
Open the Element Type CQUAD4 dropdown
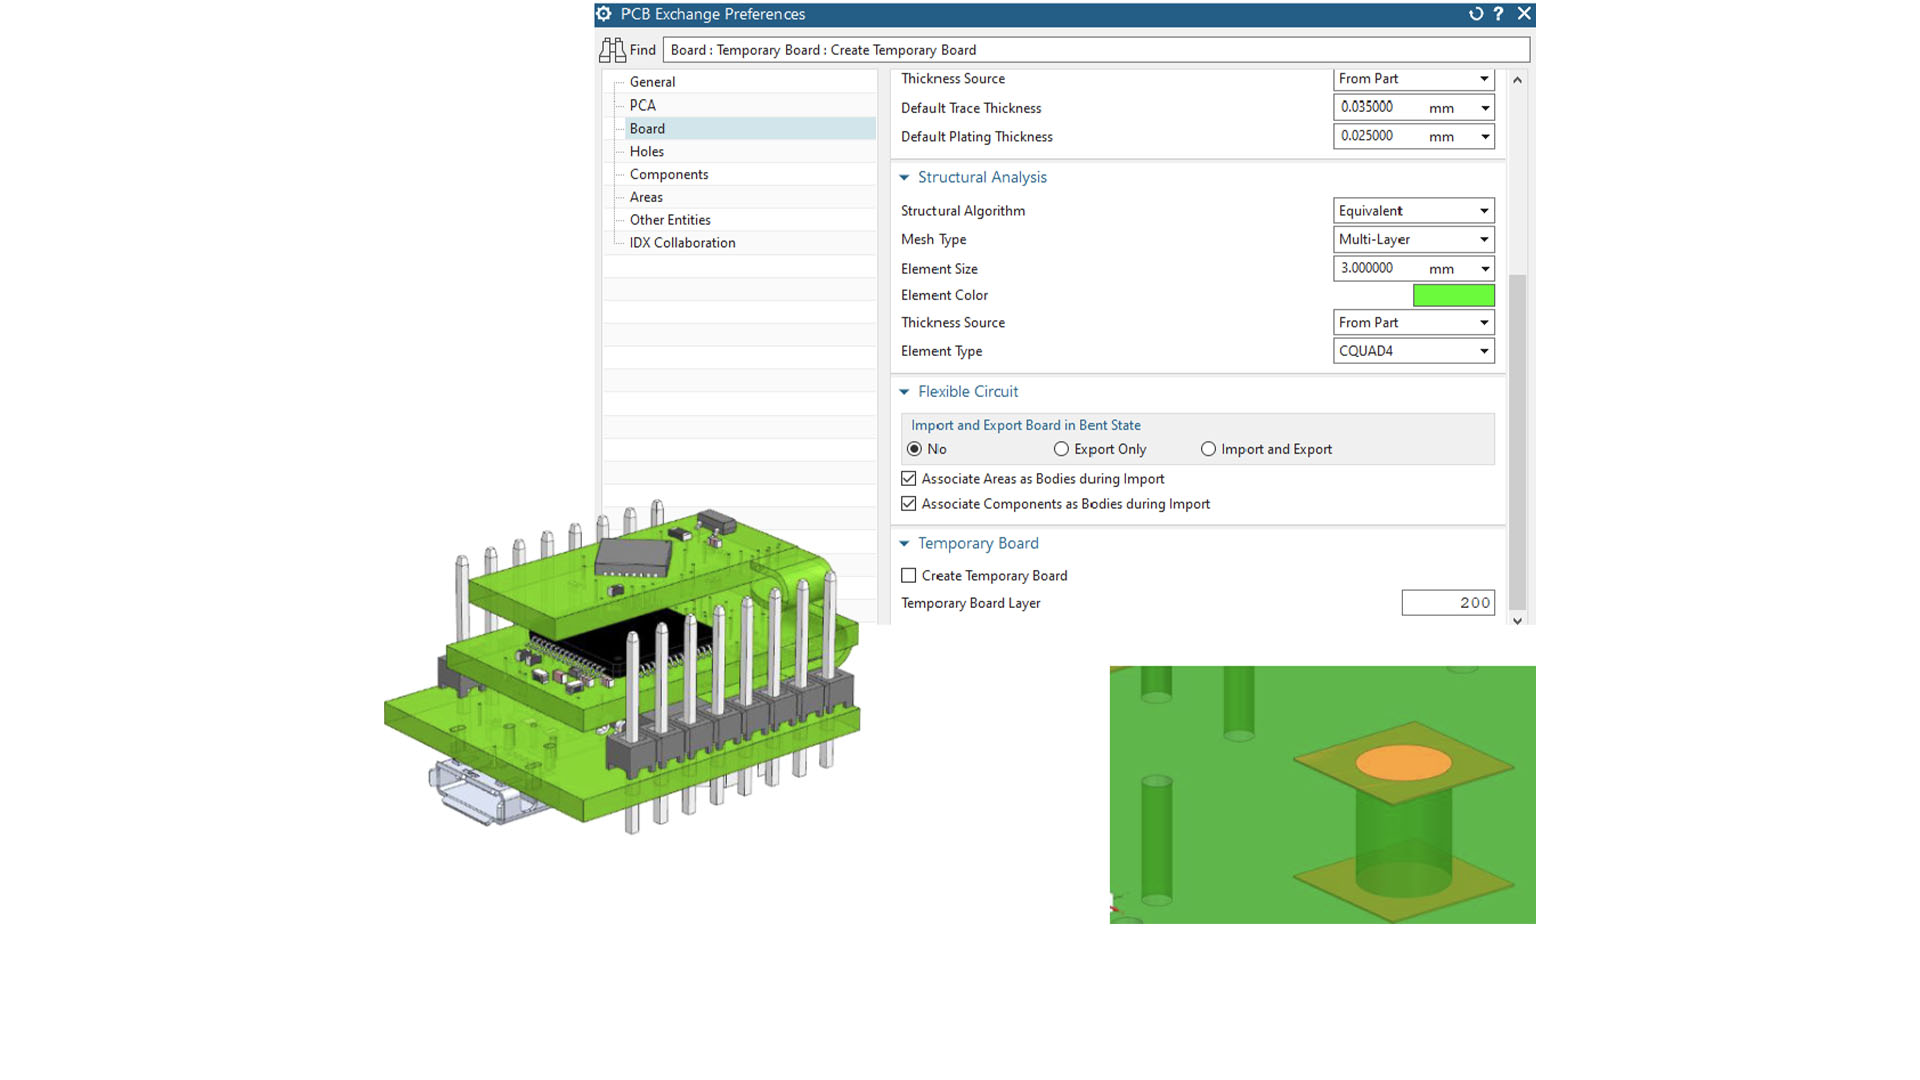click(x=1485, y=351)
